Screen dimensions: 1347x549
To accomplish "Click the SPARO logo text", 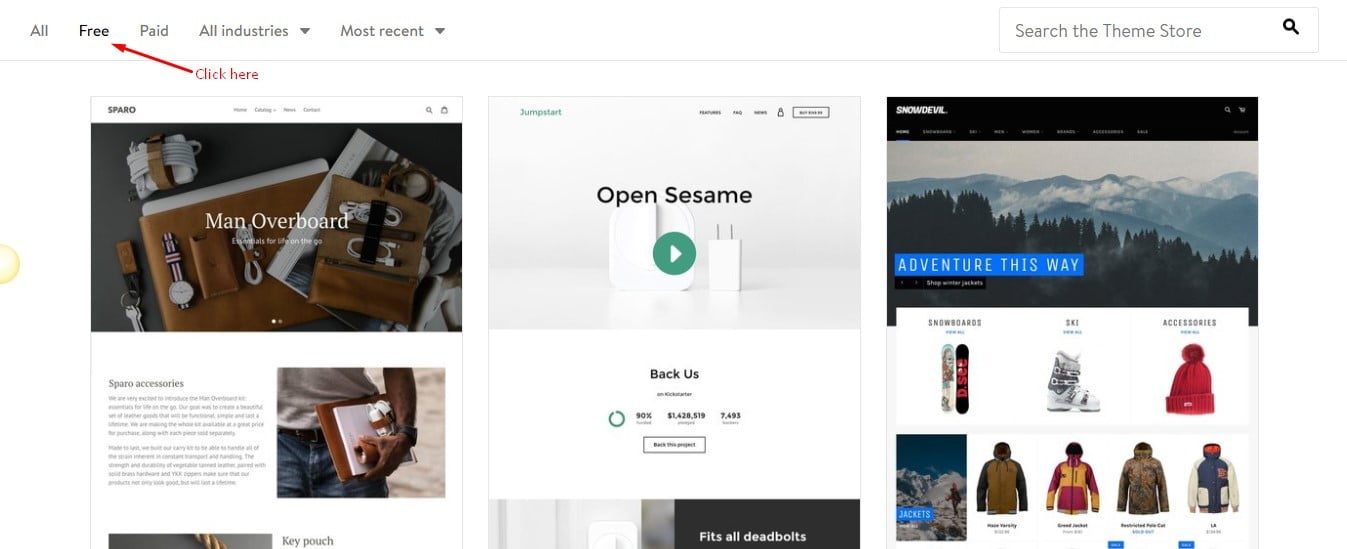I will 121,110.
